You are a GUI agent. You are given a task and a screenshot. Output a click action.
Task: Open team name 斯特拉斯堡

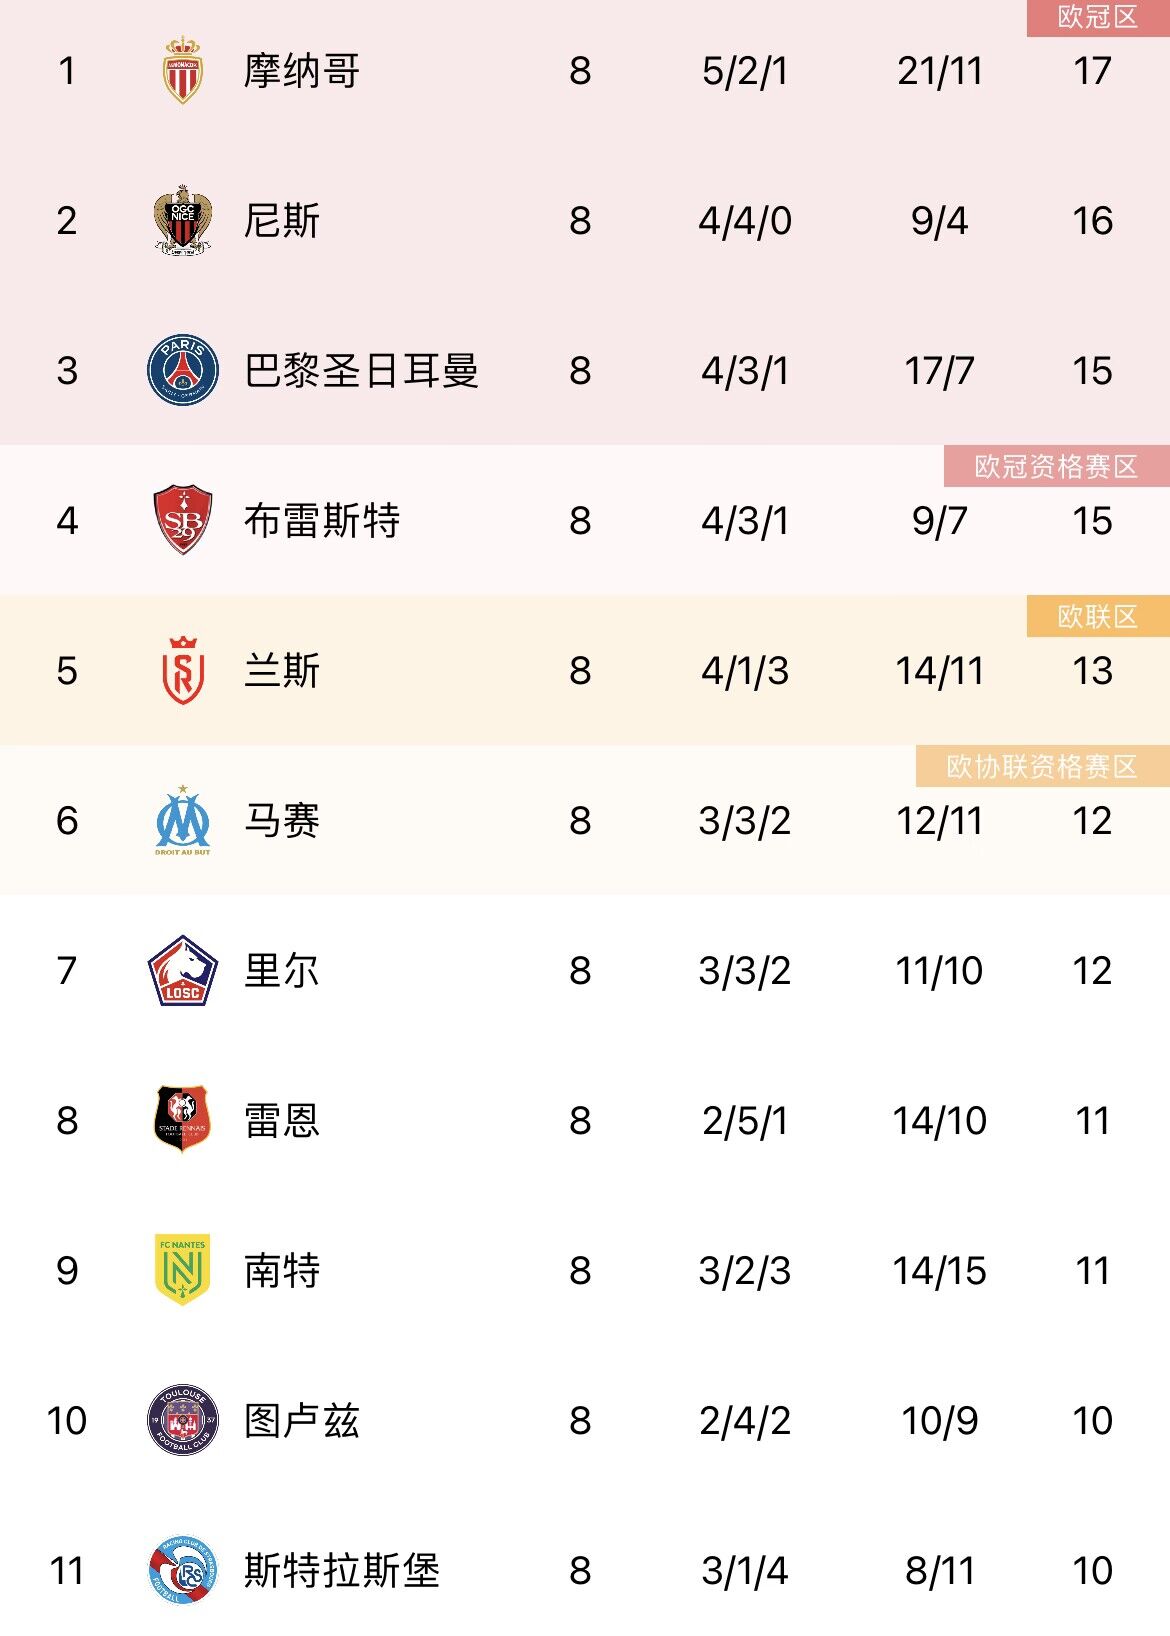coord(342,1571)
